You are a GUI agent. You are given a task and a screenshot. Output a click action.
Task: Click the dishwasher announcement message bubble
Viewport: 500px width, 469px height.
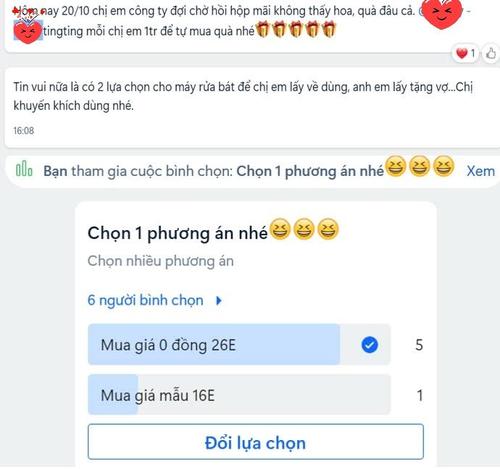(252, 108)
